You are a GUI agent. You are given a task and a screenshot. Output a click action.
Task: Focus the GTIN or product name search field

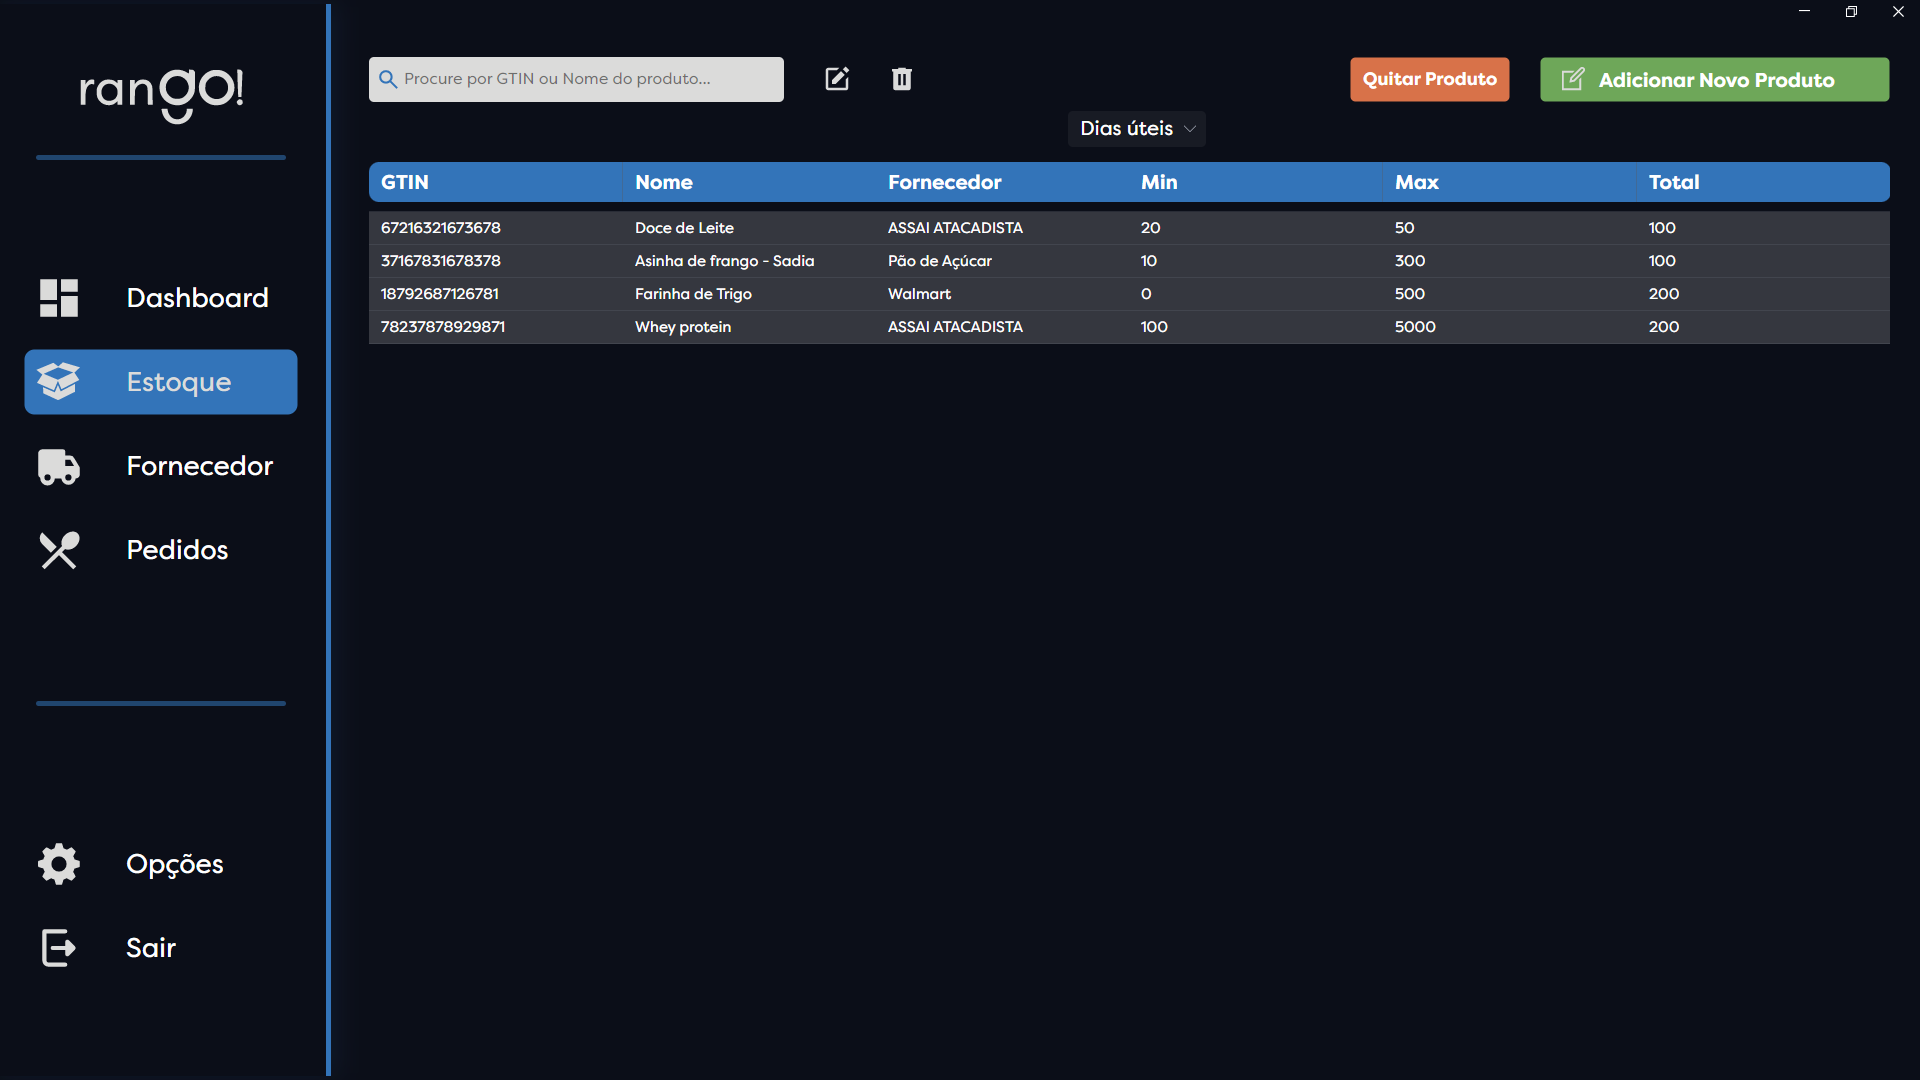(x=590, y=79)
